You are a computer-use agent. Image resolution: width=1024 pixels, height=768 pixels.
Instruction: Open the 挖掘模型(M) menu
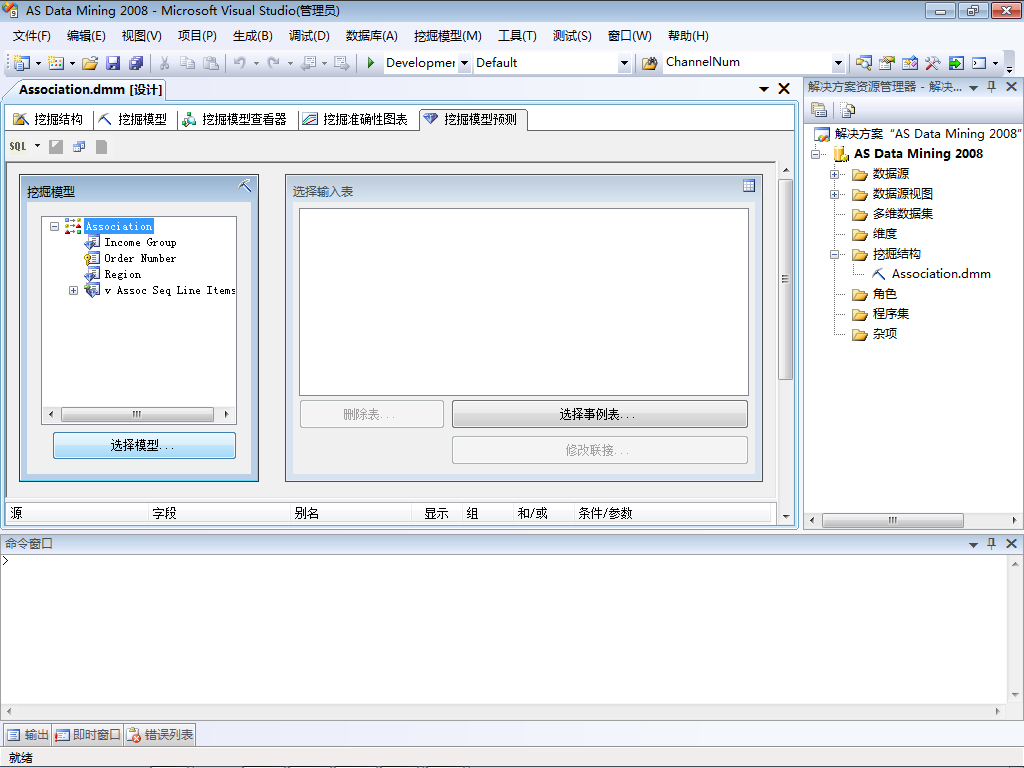tap(447, 35)
